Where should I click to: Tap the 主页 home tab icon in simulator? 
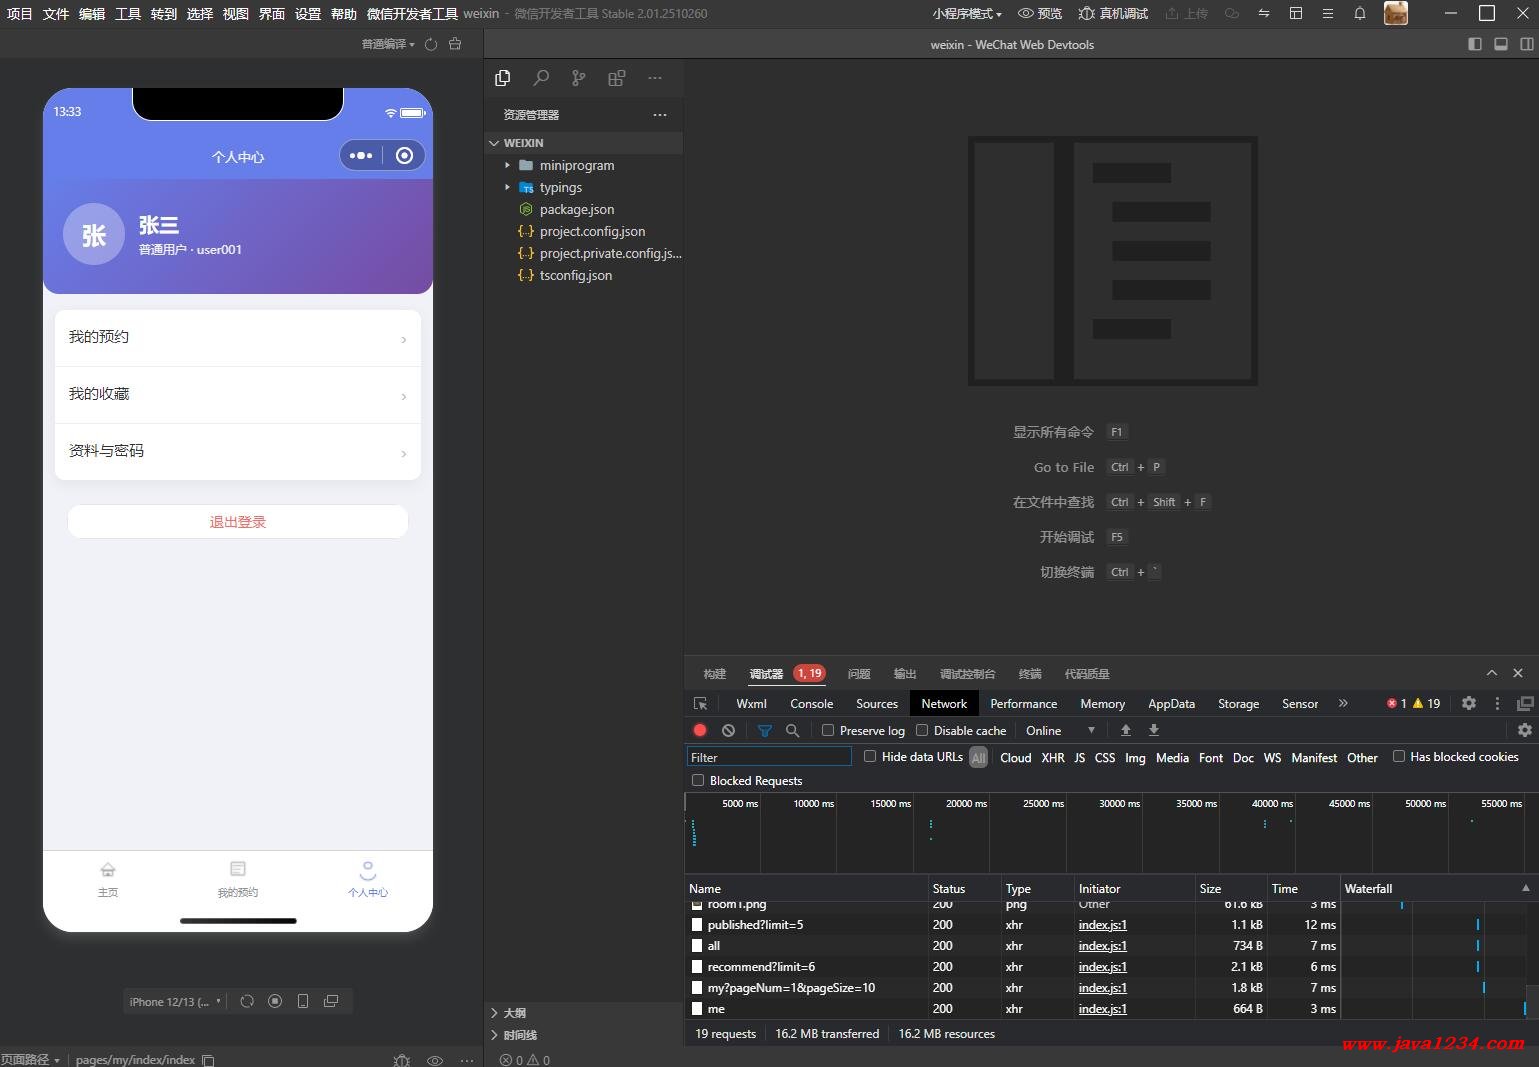pyautogui.click(x=108, y=870)
